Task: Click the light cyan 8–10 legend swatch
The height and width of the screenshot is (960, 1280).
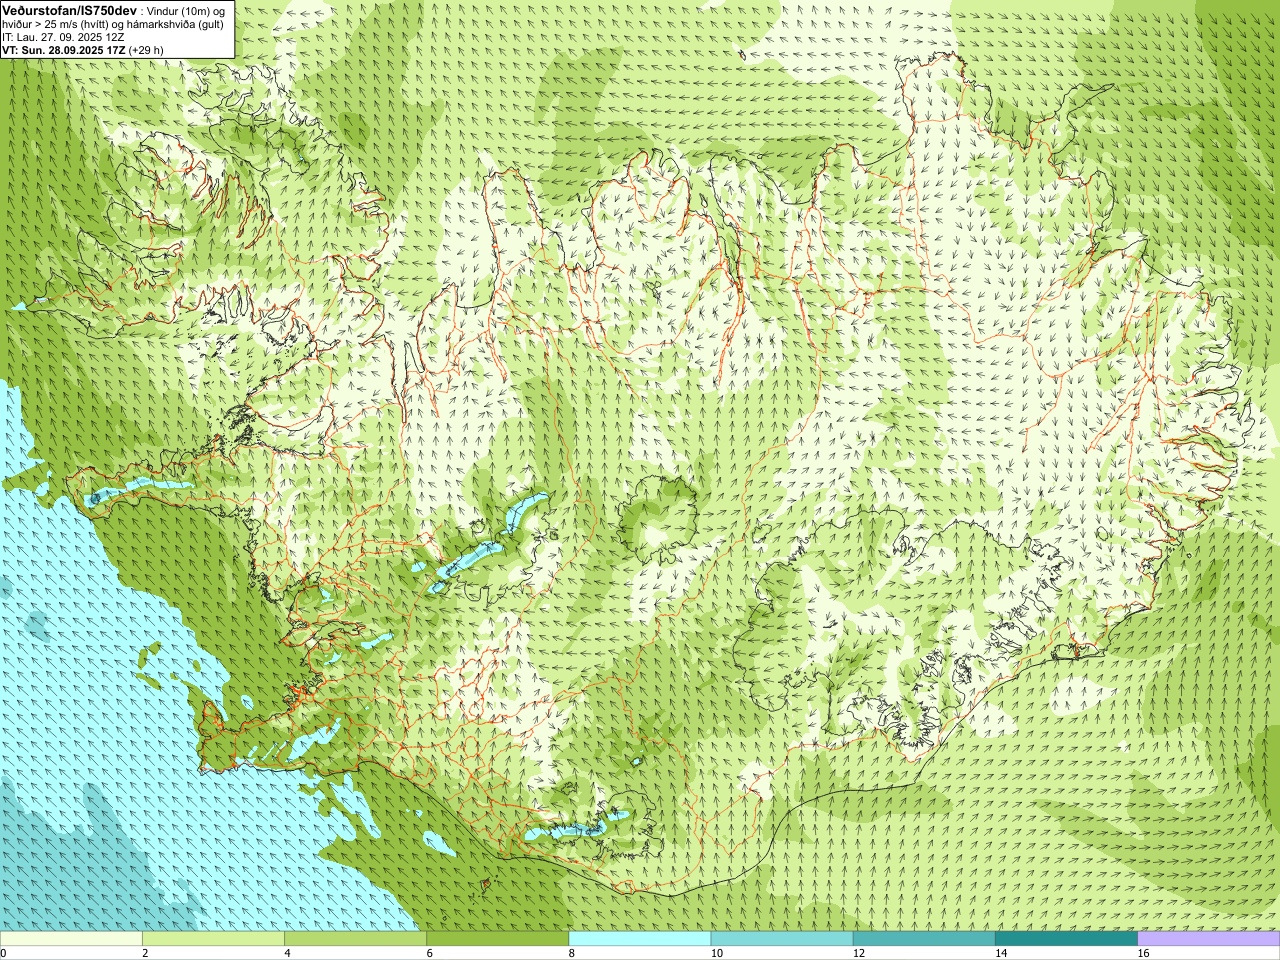Action: coord(640,939)
